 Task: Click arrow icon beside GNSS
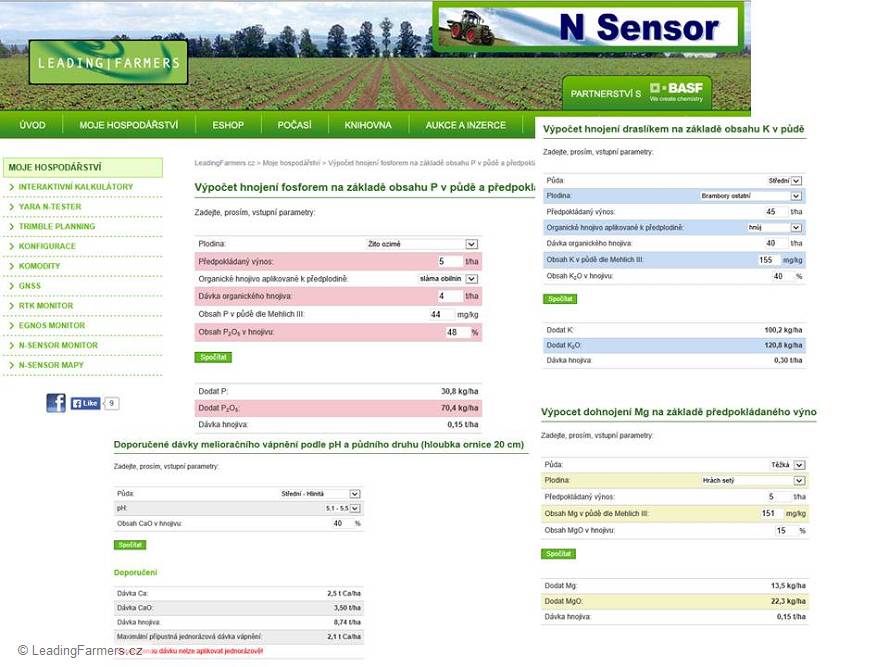click(11, 286)
